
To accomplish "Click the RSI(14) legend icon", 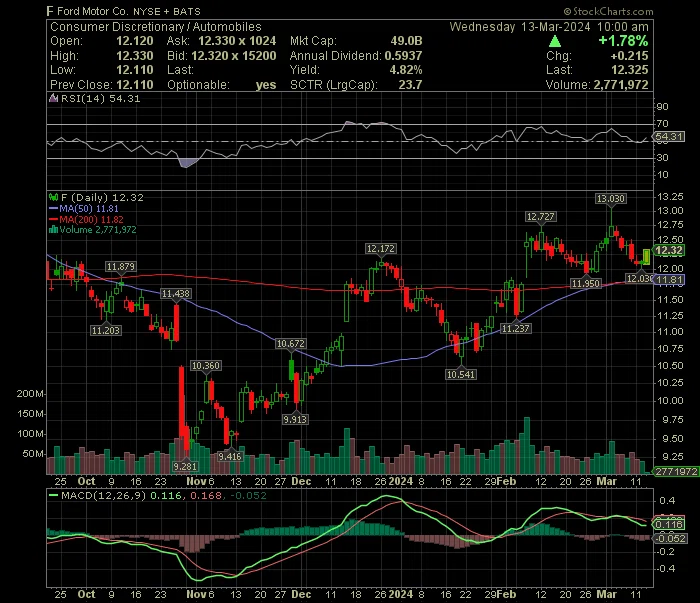I will 54,98.
